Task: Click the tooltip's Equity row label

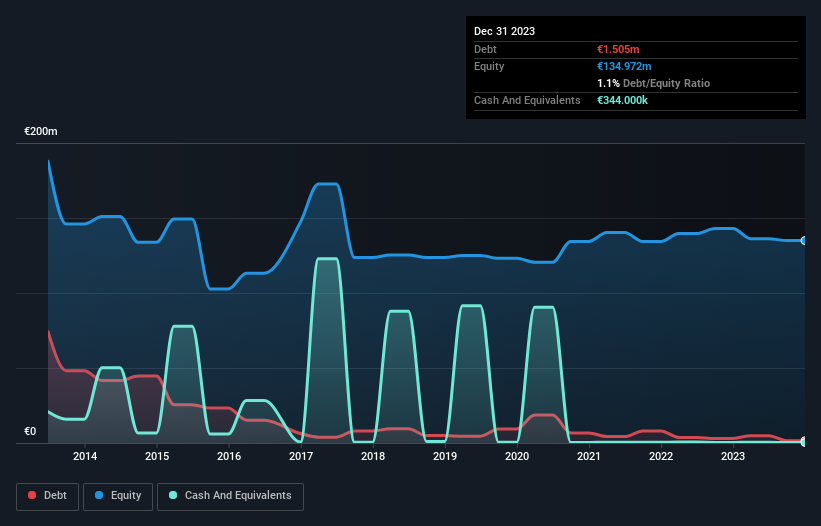Action: [489, 66]
